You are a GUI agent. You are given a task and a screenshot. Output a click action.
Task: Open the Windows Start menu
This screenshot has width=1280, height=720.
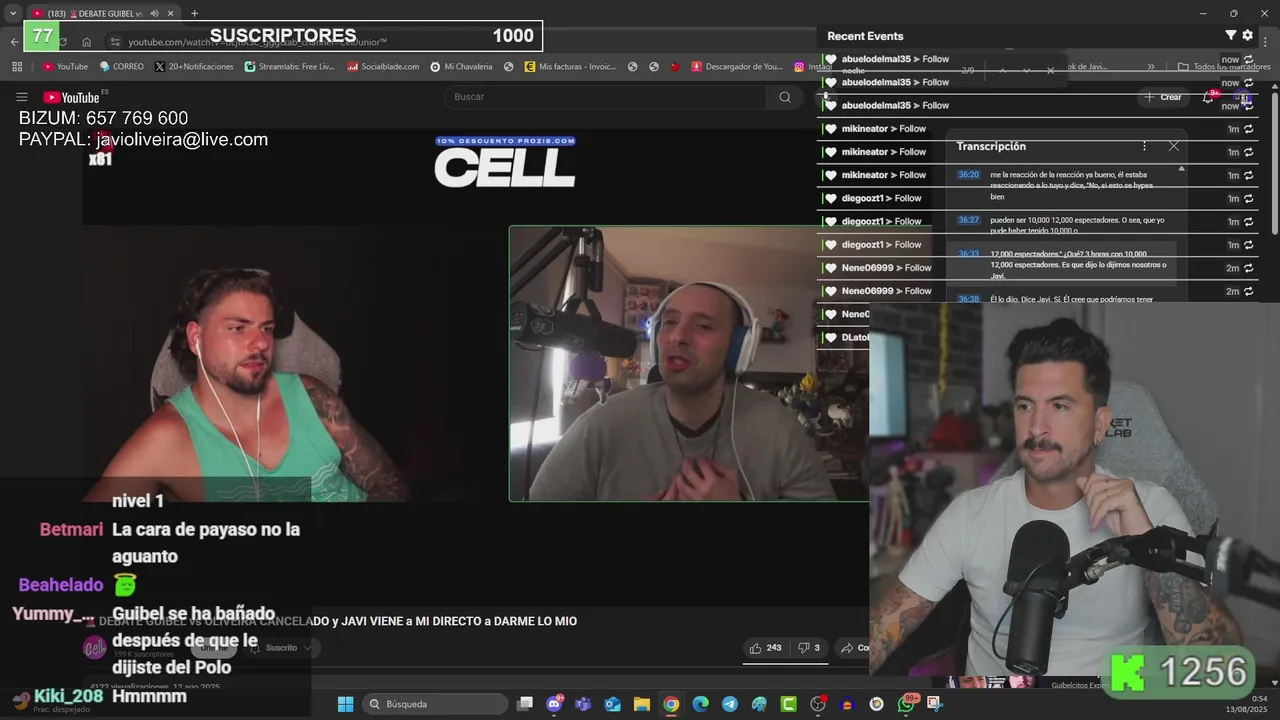point(345,704)
